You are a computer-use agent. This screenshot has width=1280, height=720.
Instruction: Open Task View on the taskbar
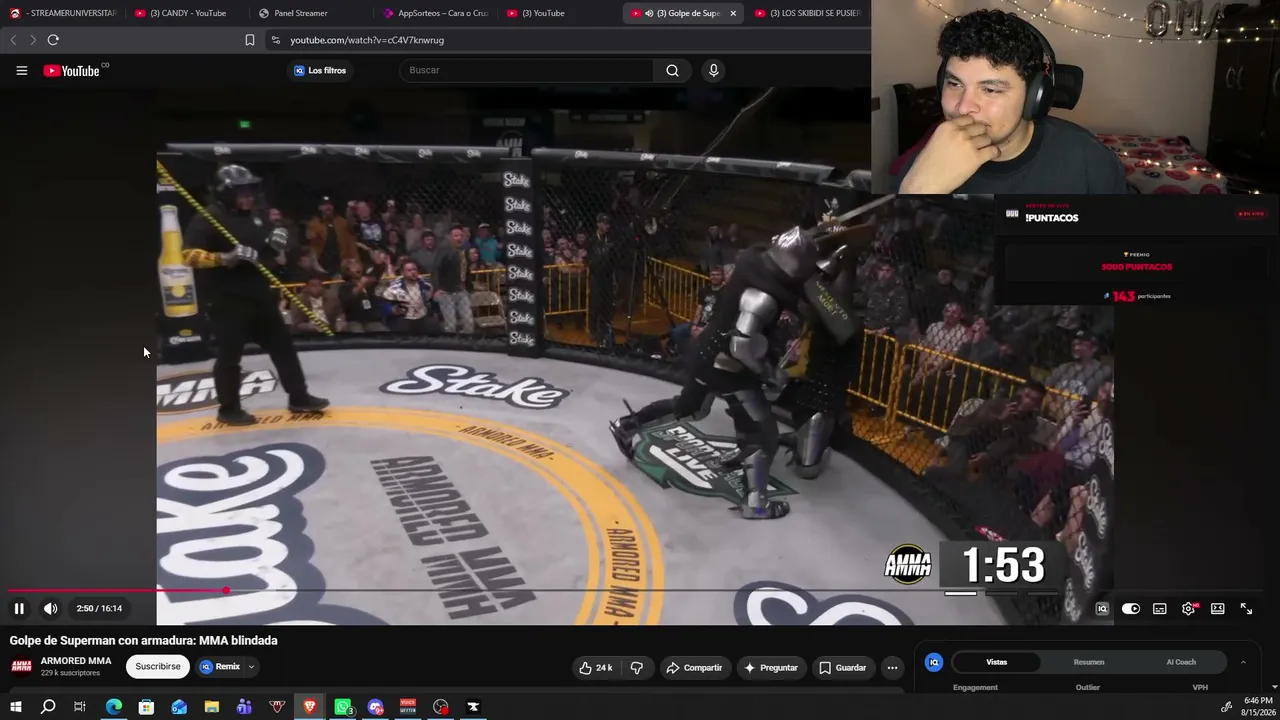tap(80, 707)
